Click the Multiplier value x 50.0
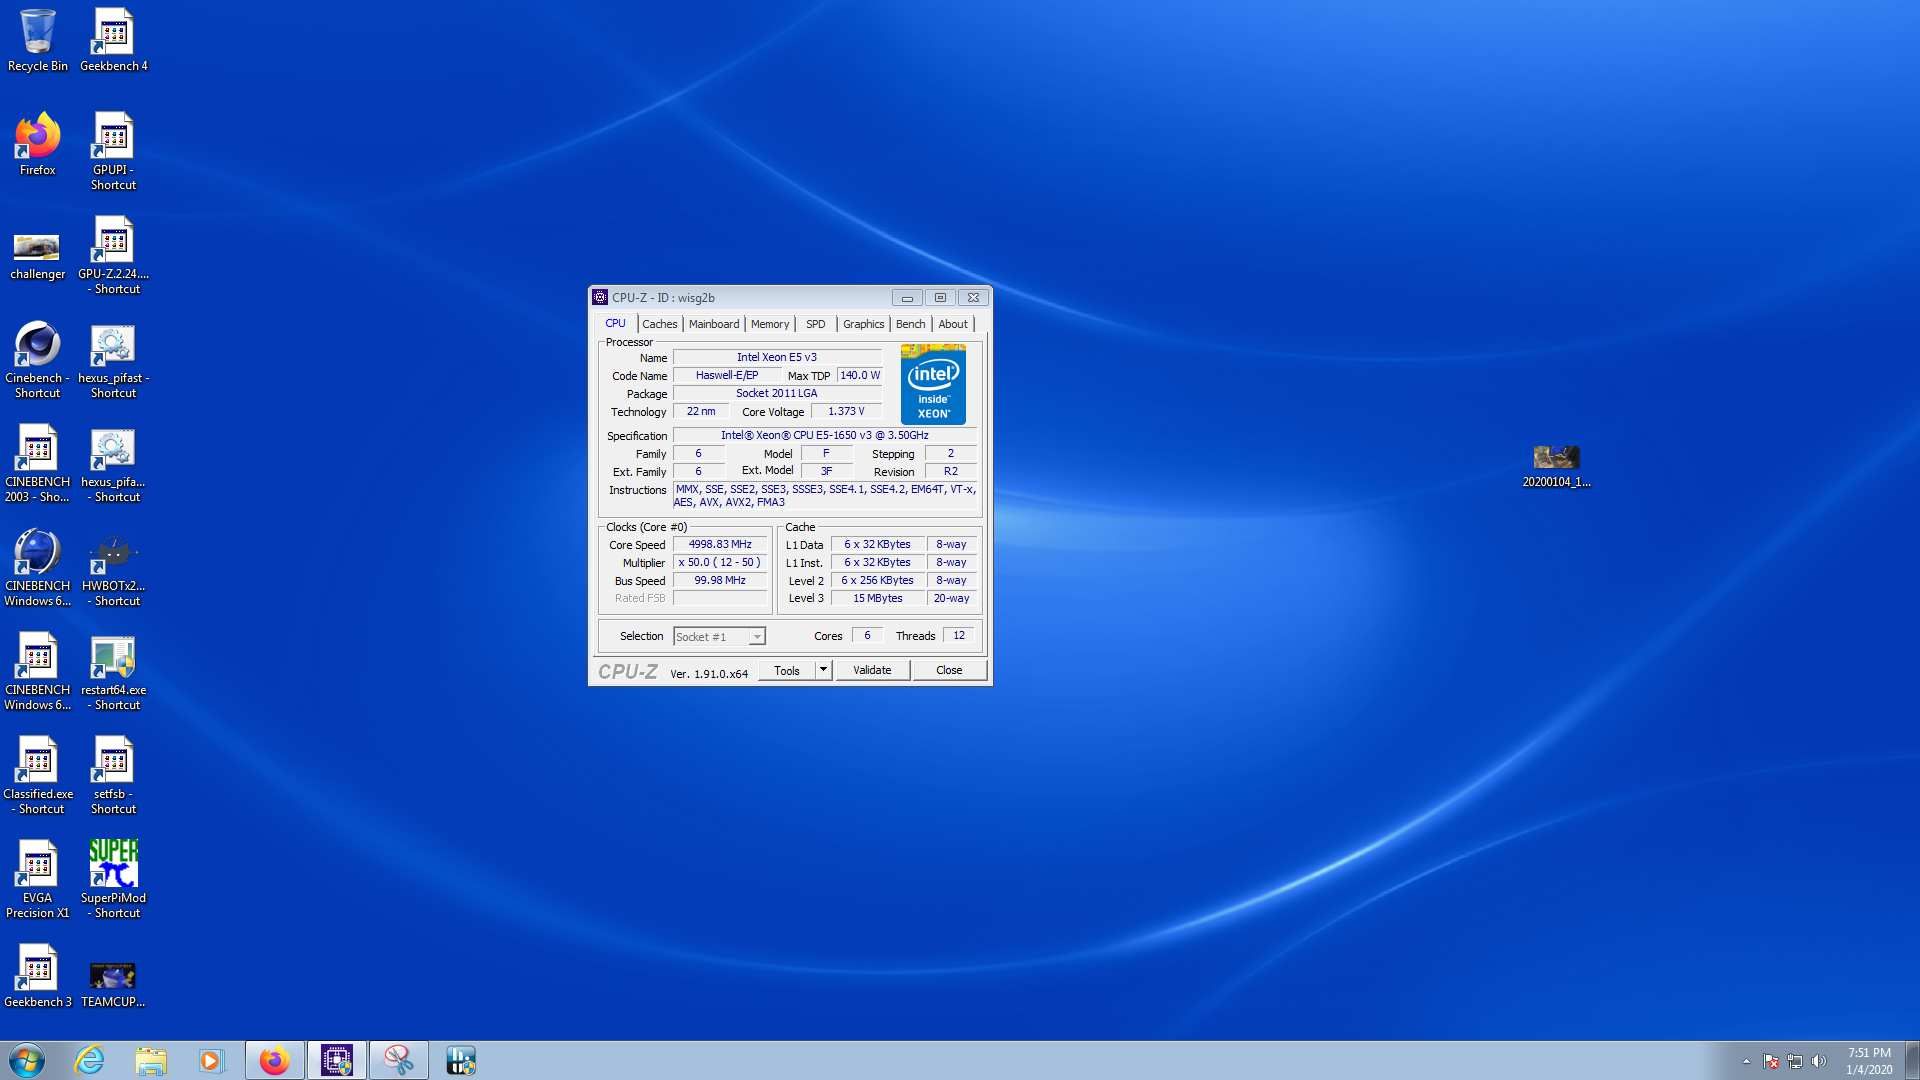This screenshot has height=1080, width=1920. [x=720, y=563]
